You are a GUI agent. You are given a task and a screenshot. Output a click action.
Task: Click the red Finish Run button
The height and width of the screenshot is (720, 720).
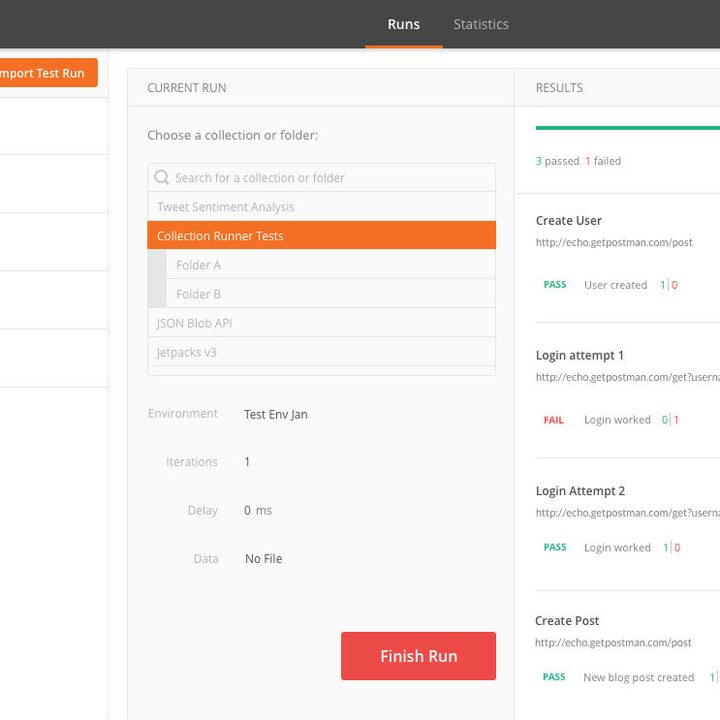pos(418,656)
